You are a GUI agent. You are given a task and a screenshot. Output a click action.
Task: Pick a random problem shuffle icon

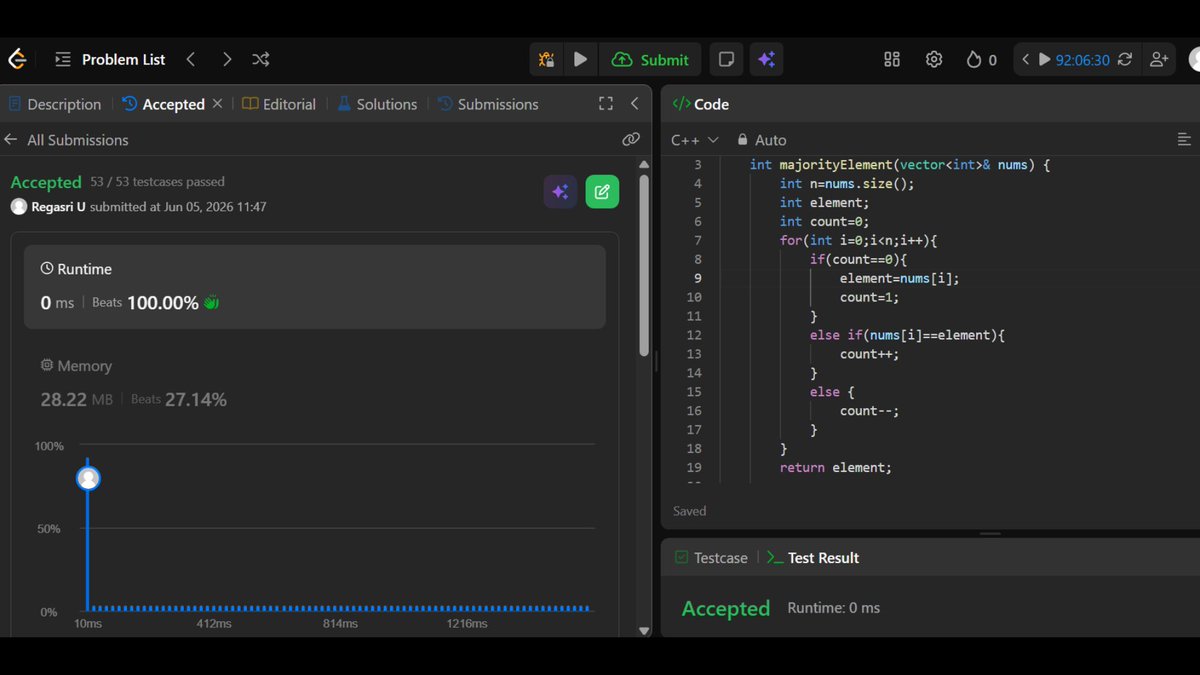pos(261,60)
